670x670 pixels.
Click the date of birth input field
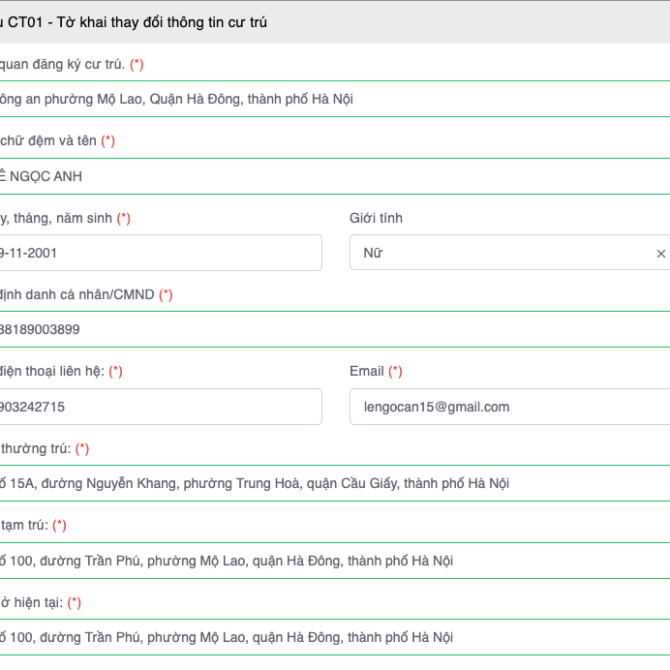160,253
